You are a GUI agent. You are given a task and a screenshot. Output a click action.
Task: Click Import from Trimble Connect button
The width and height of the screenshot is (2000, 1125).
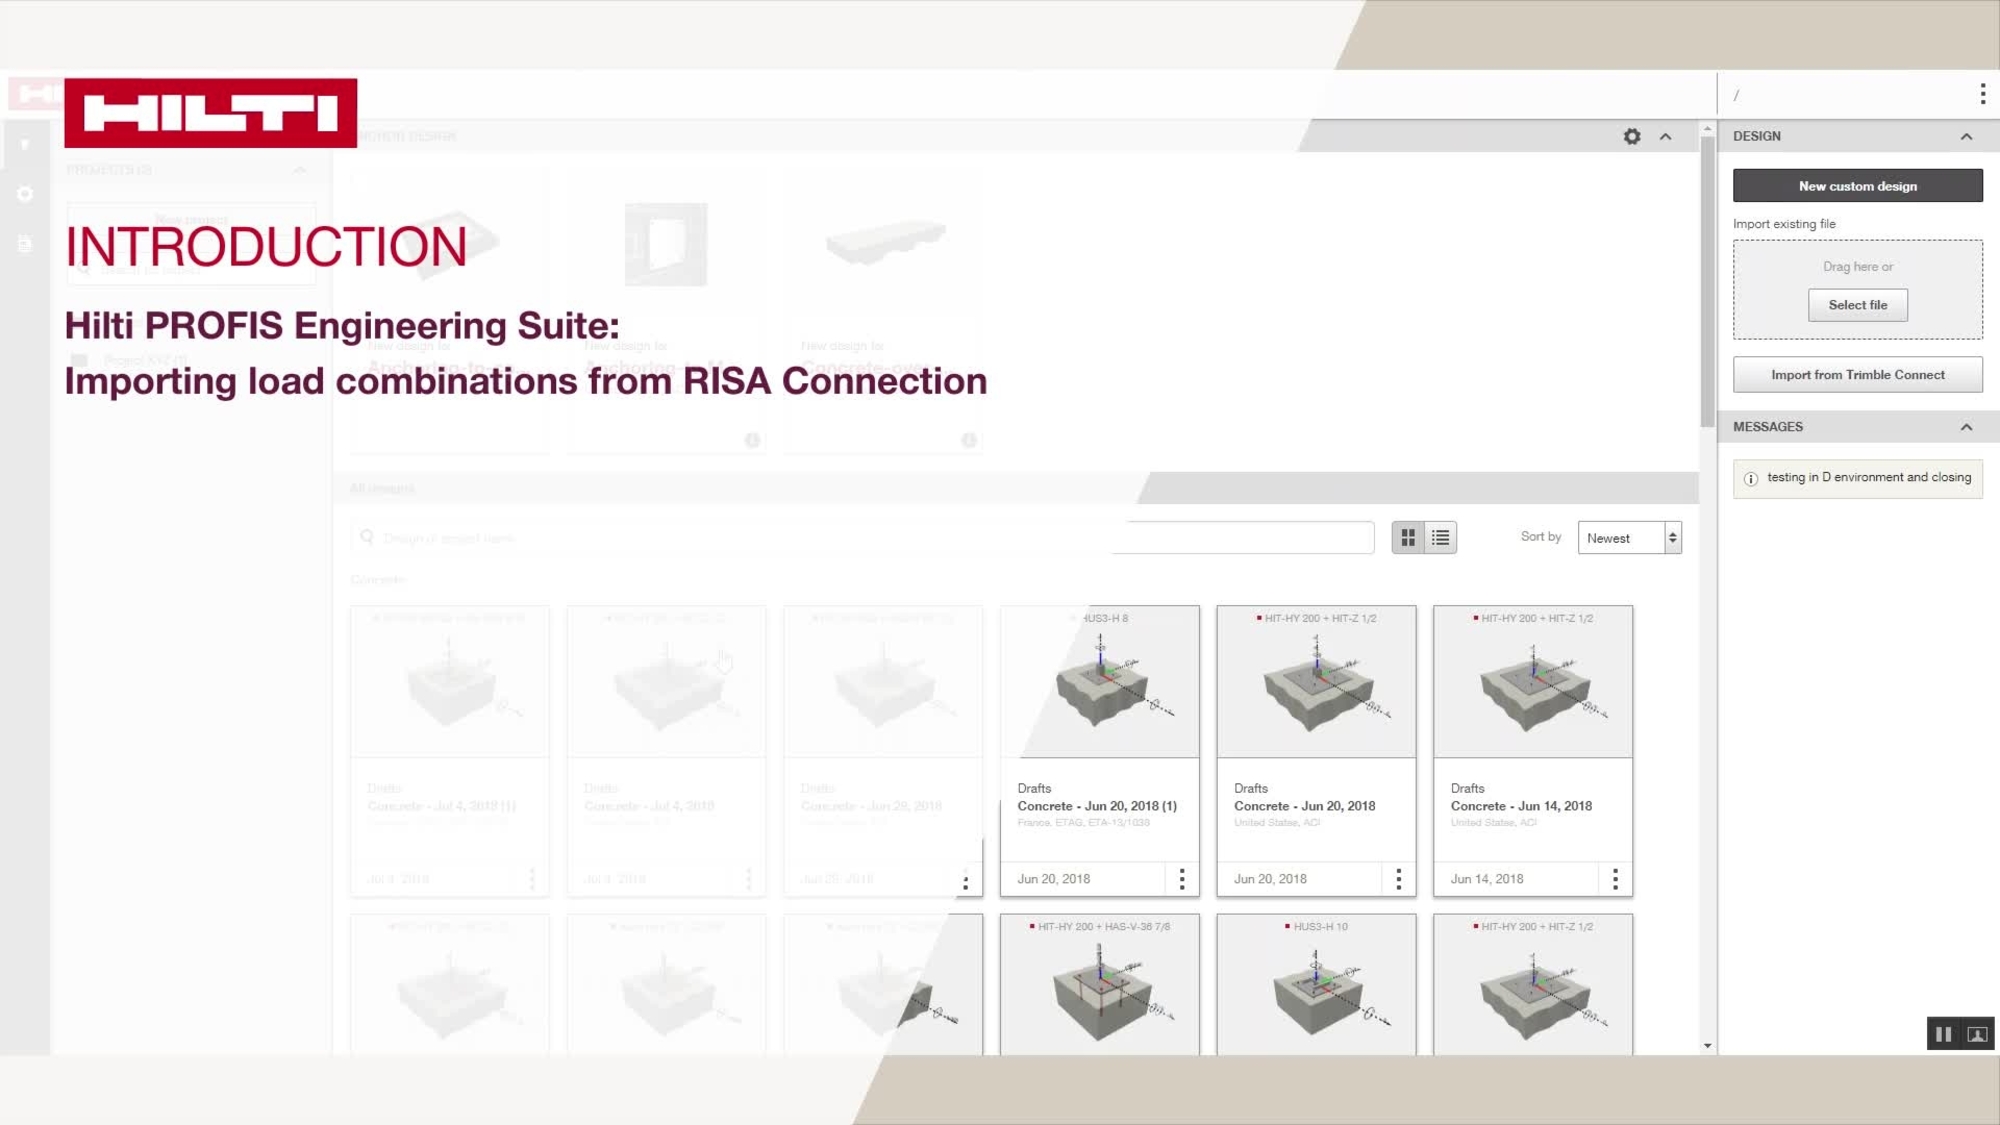[x=1857, y=375]
